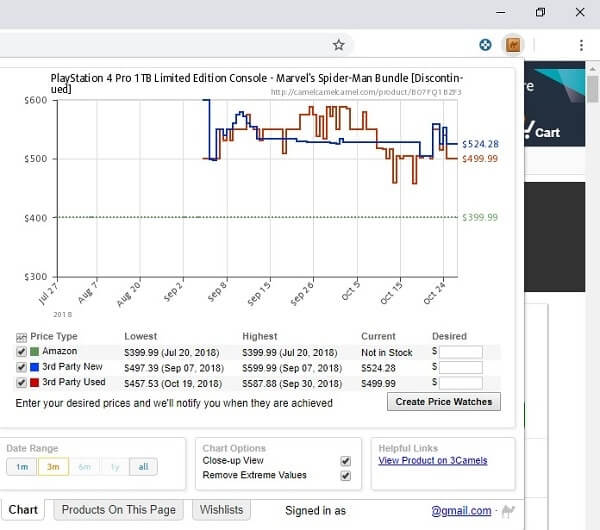The image size is (600, 530).
Task: Toggle the Close-up View checkbox
Action: pyautogui.click(x=345, y=461)
